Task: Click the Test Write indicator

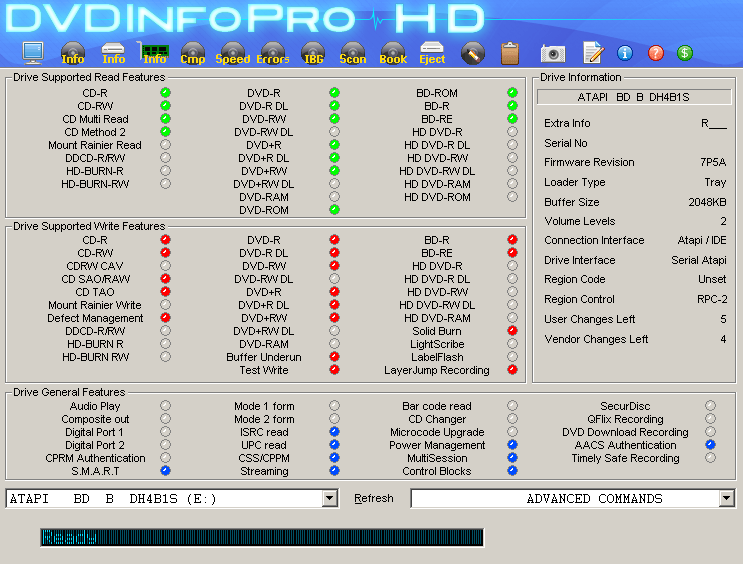Action: 334,369
